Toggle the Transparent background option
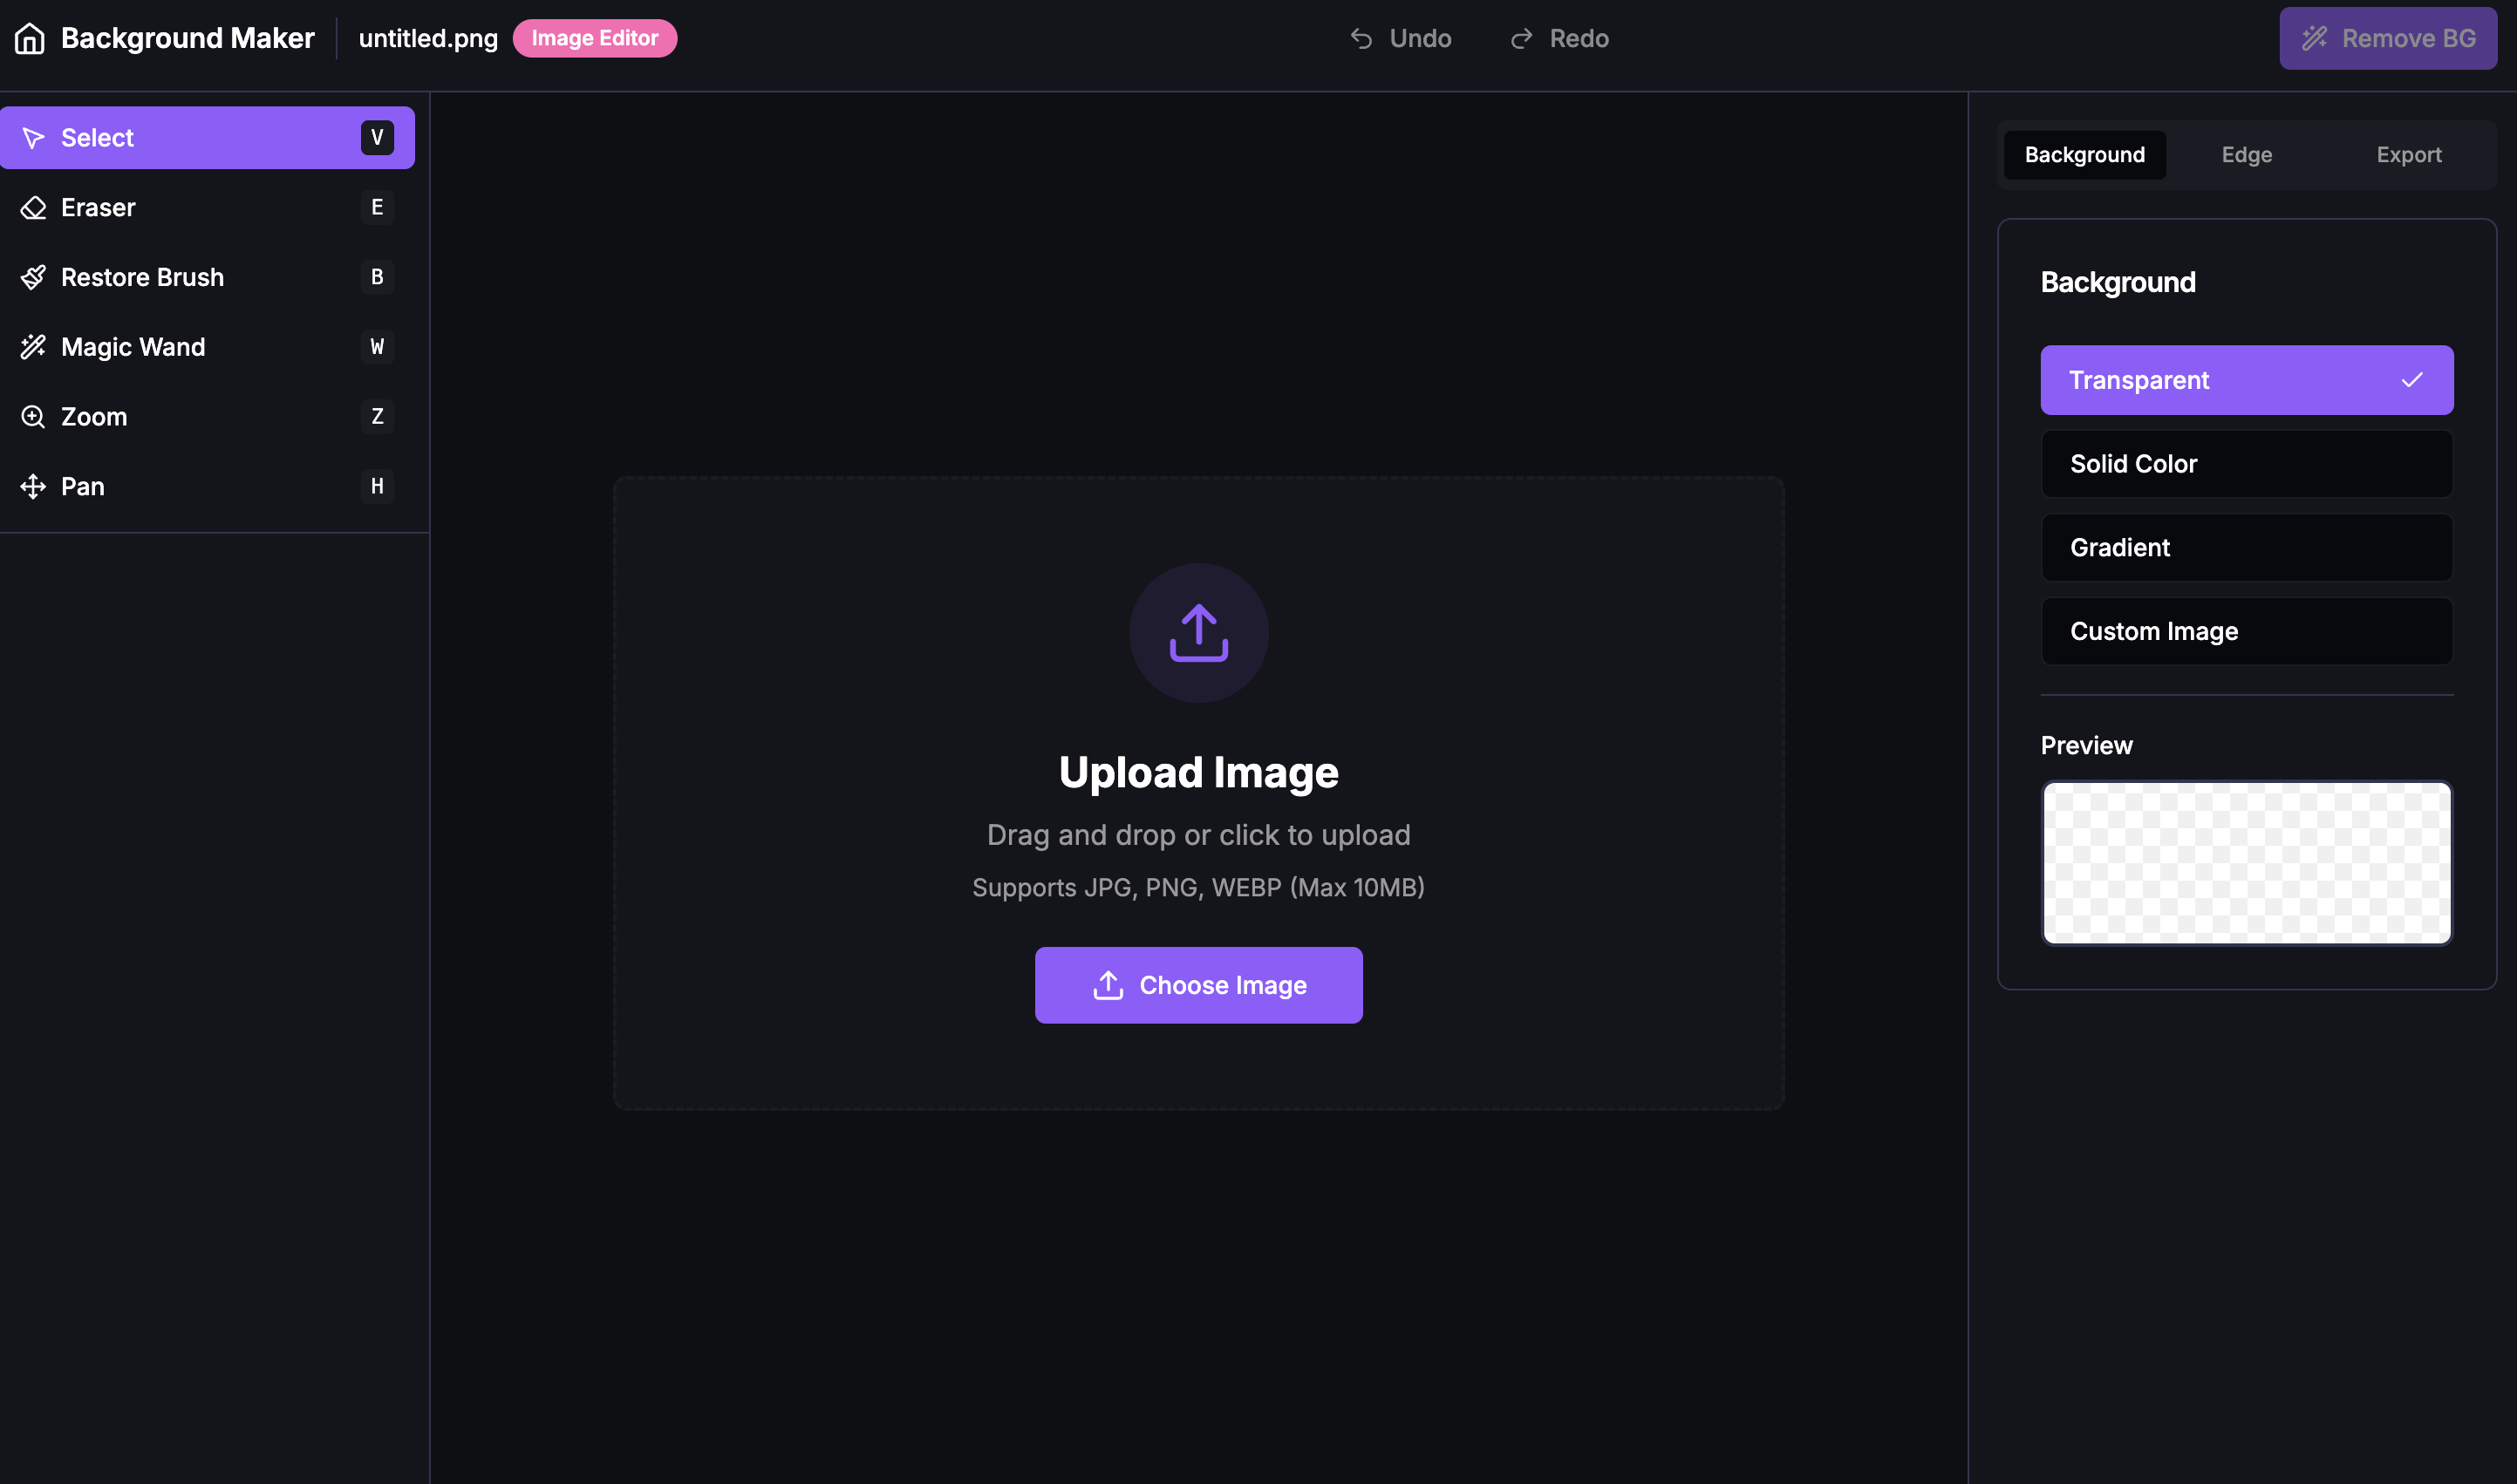This screenshot has height=1484, width=2517. pyautogui.click(x=2245, y=380)
